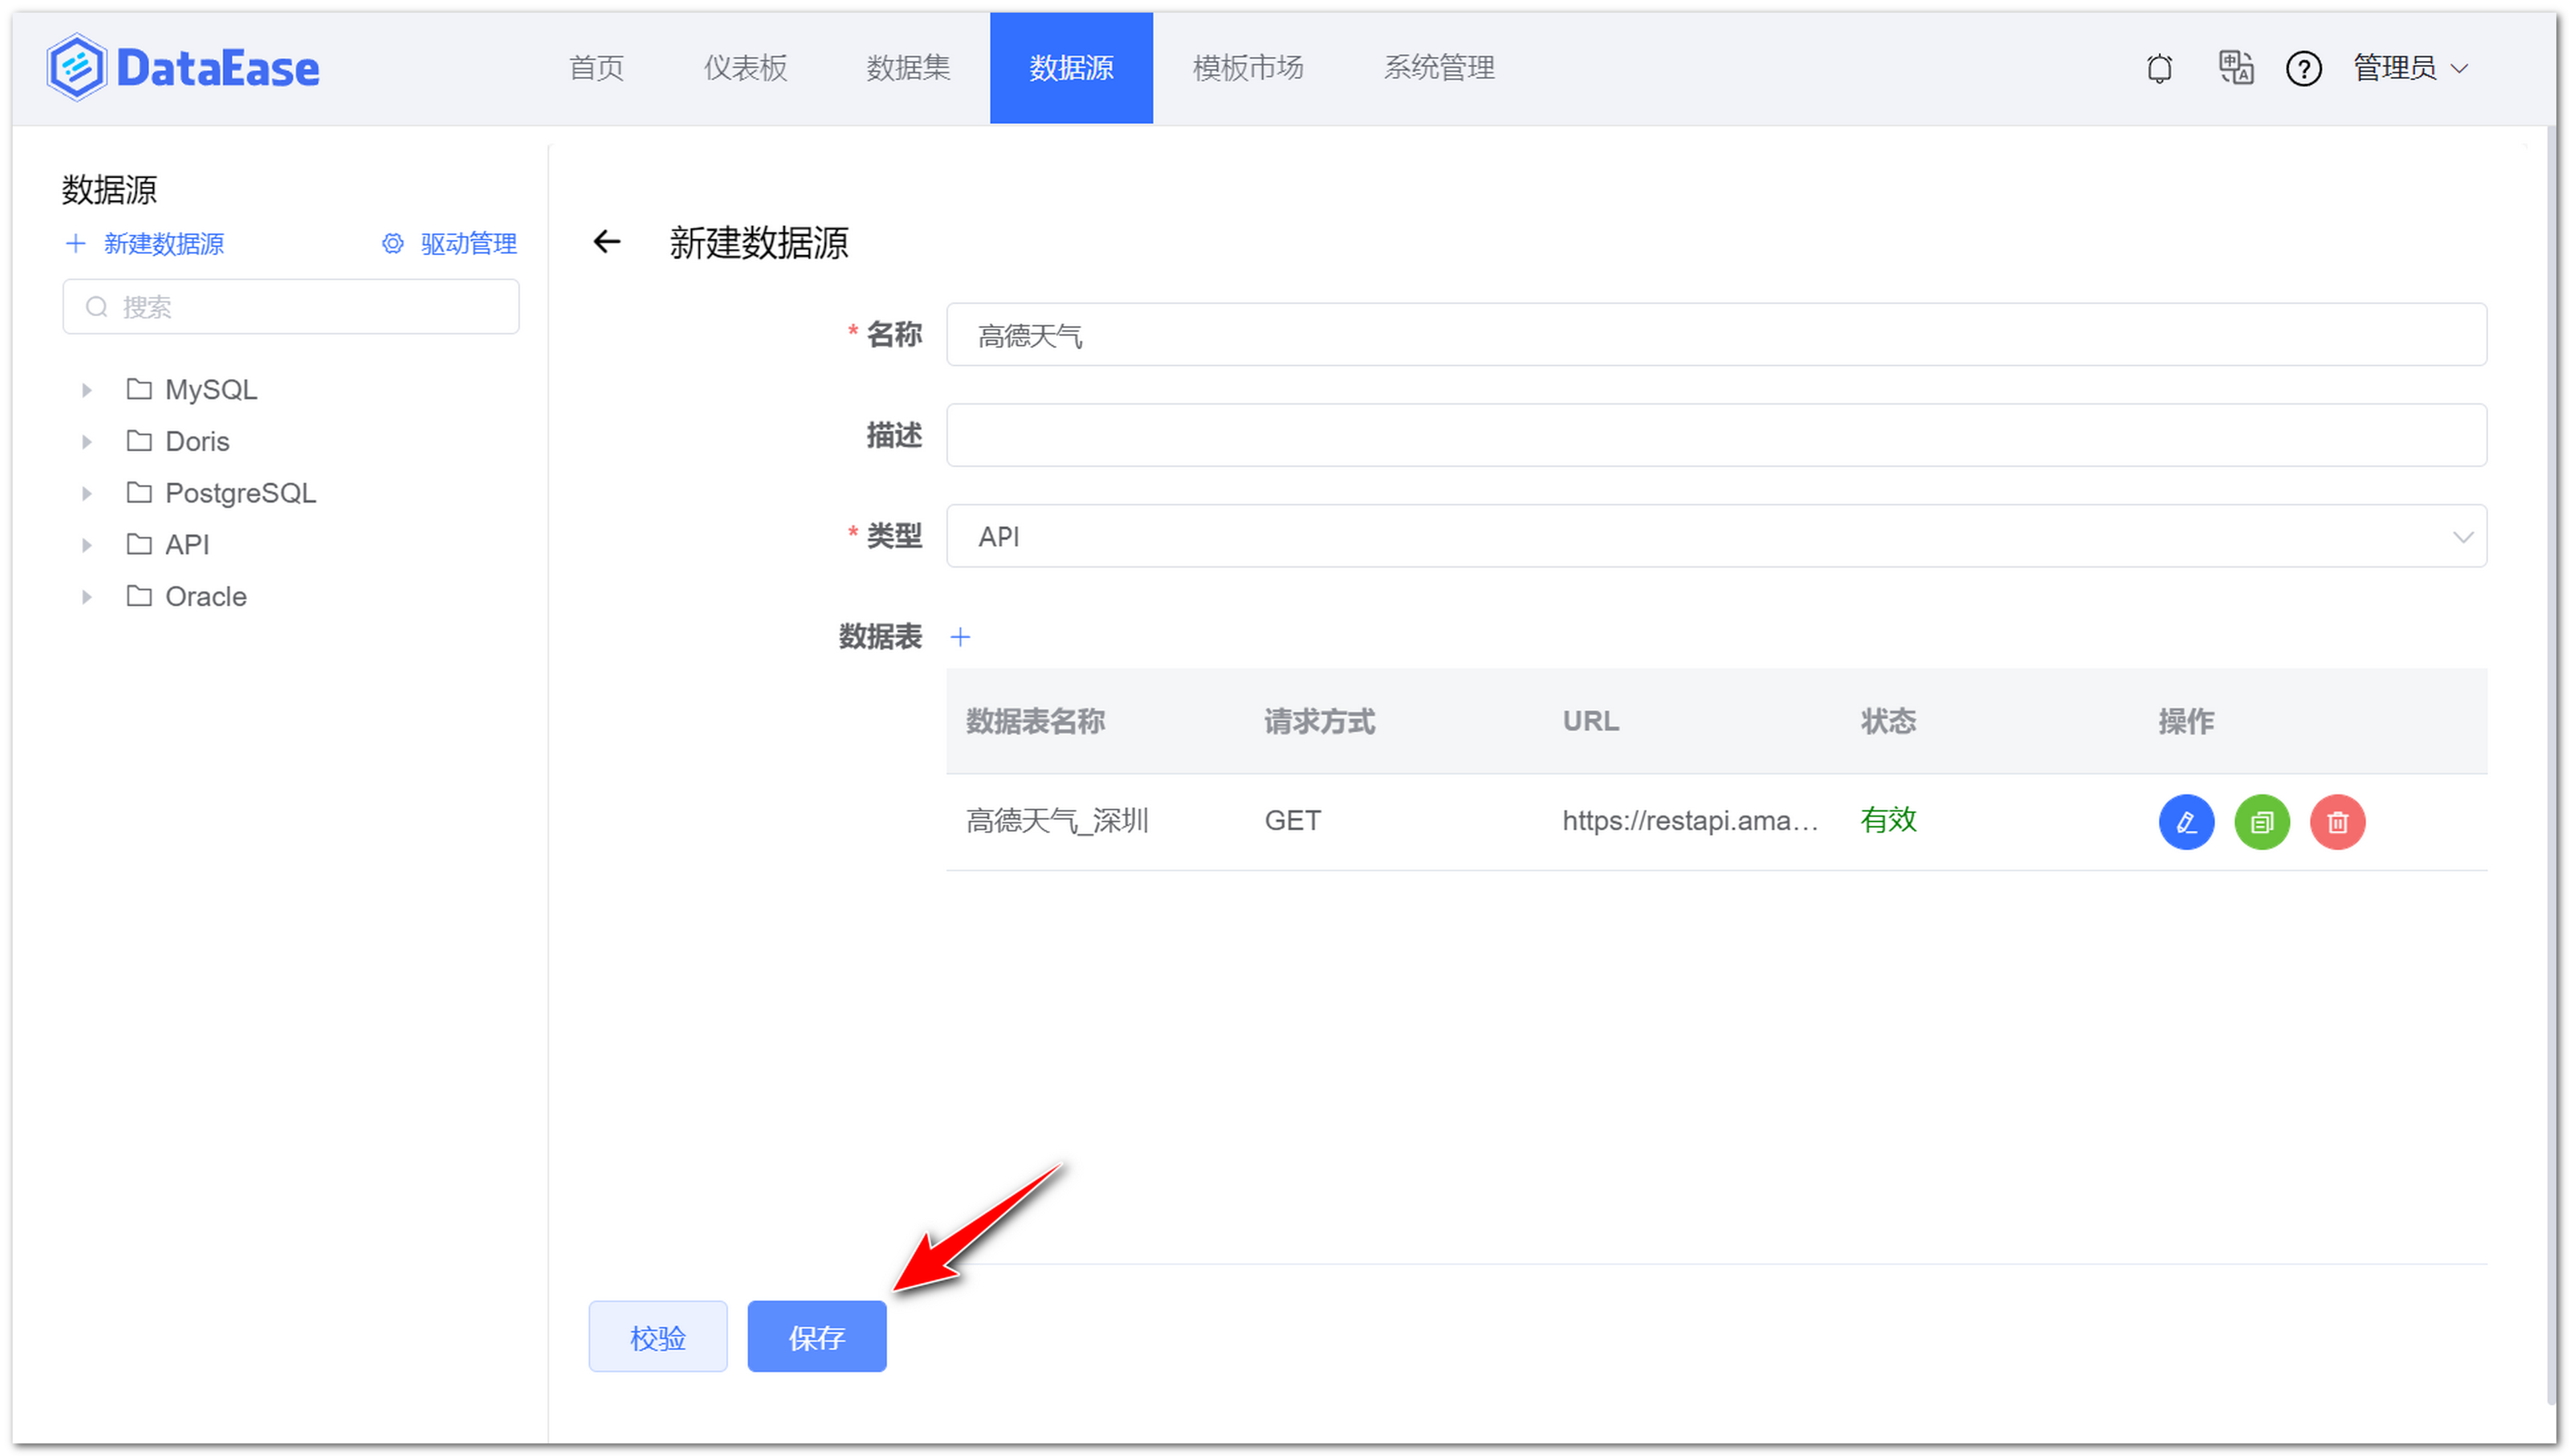Click the back arrow next to 新建数据源
This screenshot has height=1456, width=2569.
pos(607,243)
